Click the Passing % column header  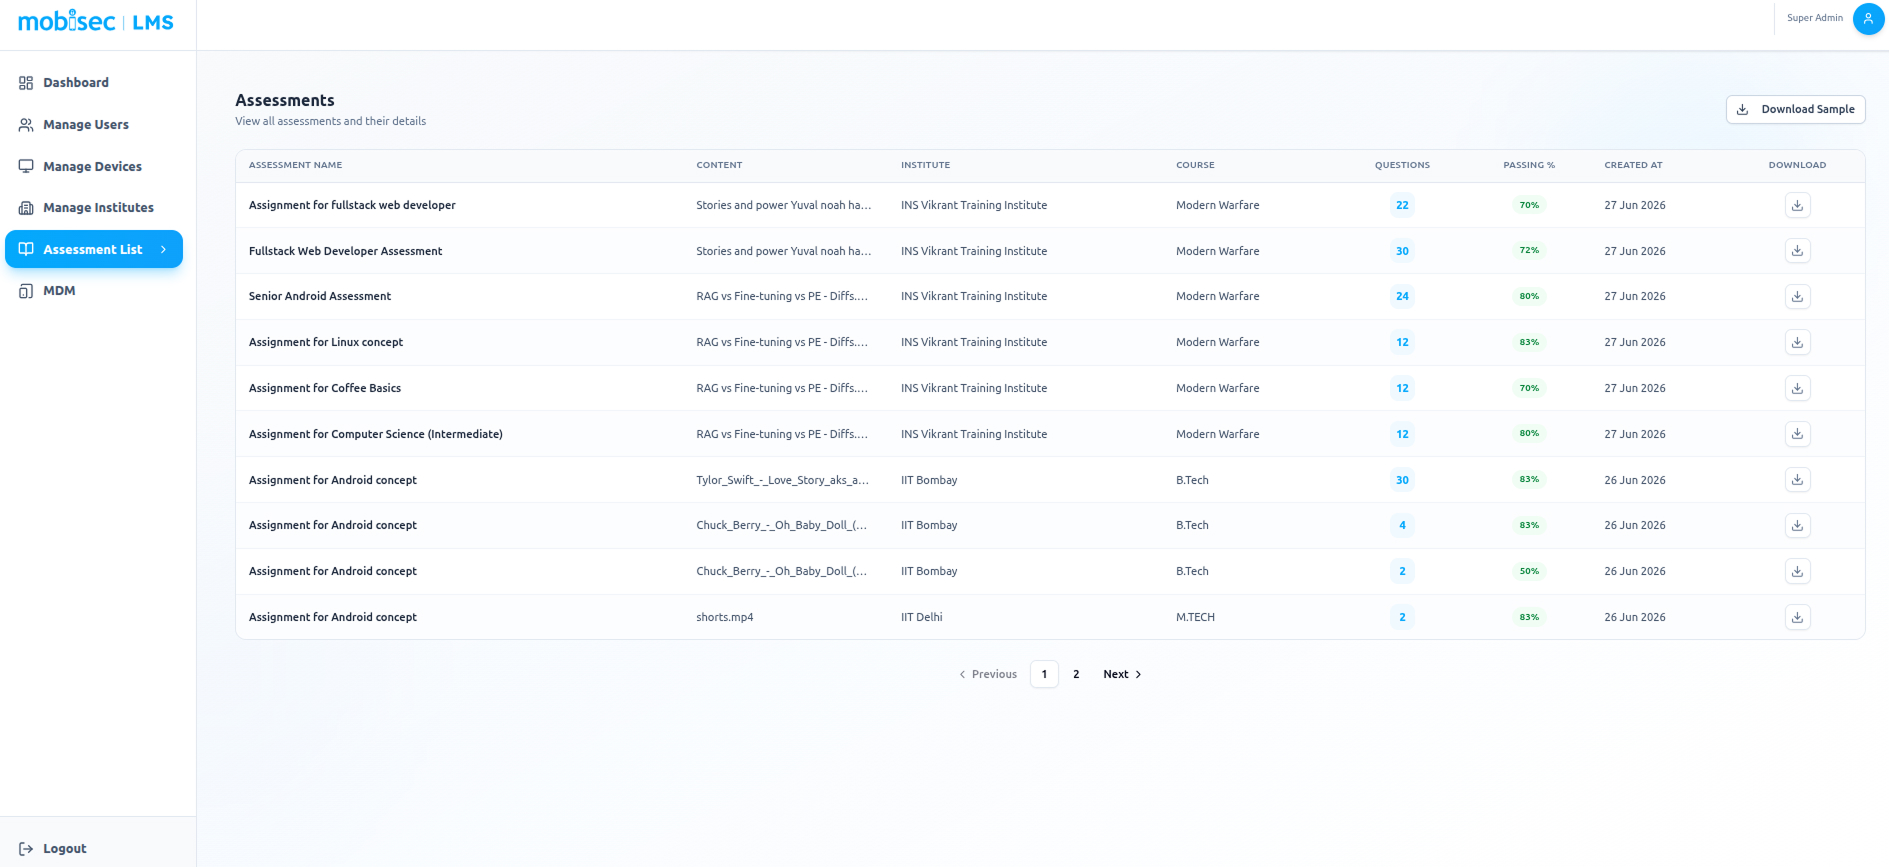click(x=1529, y=165)
